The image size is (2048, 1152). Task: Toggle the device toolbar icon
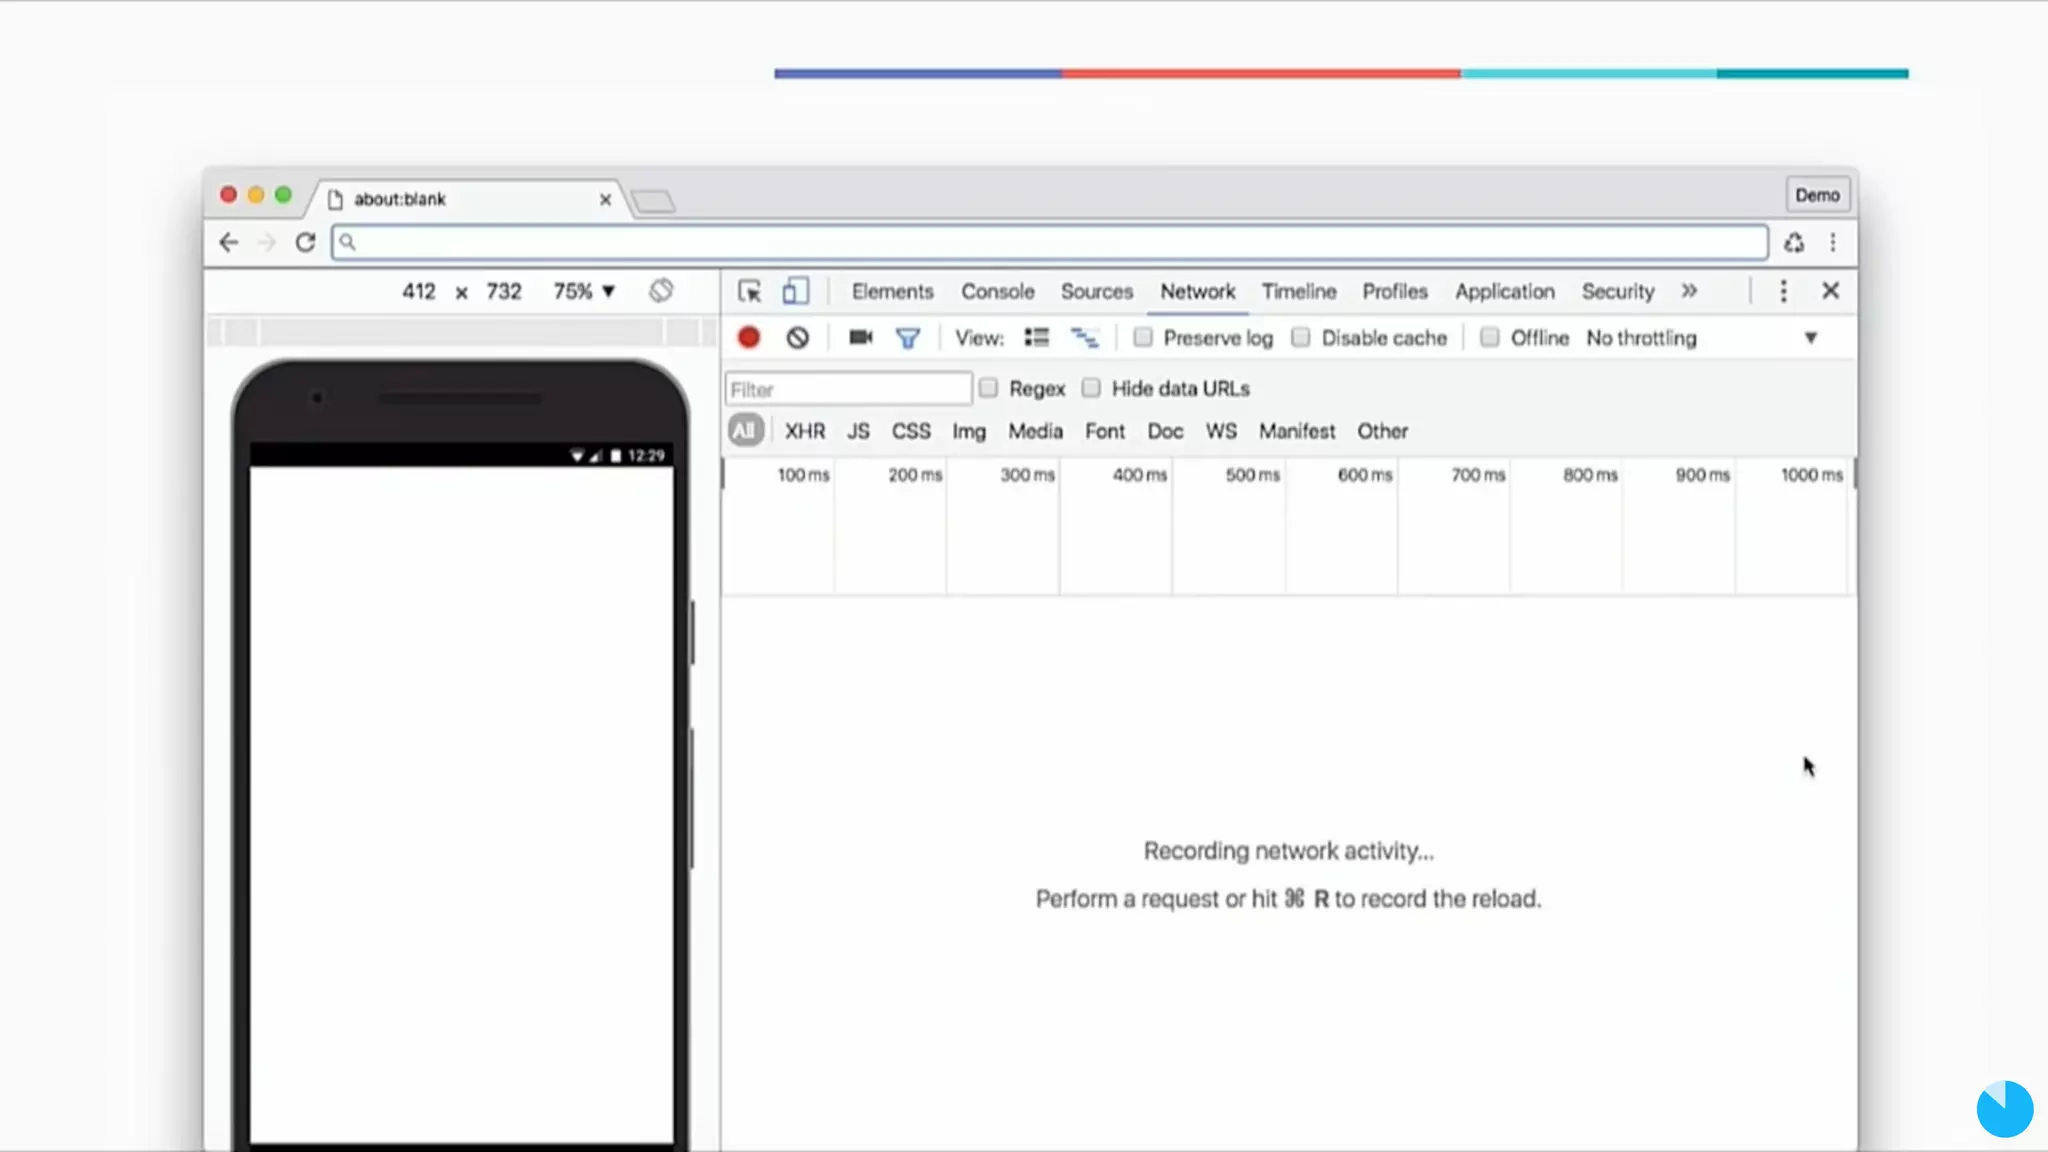(x=795, y=291)
